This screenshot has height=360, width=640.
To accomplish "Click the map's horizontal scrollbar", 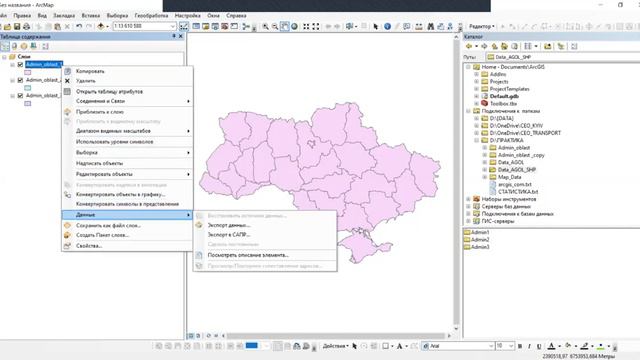I will (336, 336).
